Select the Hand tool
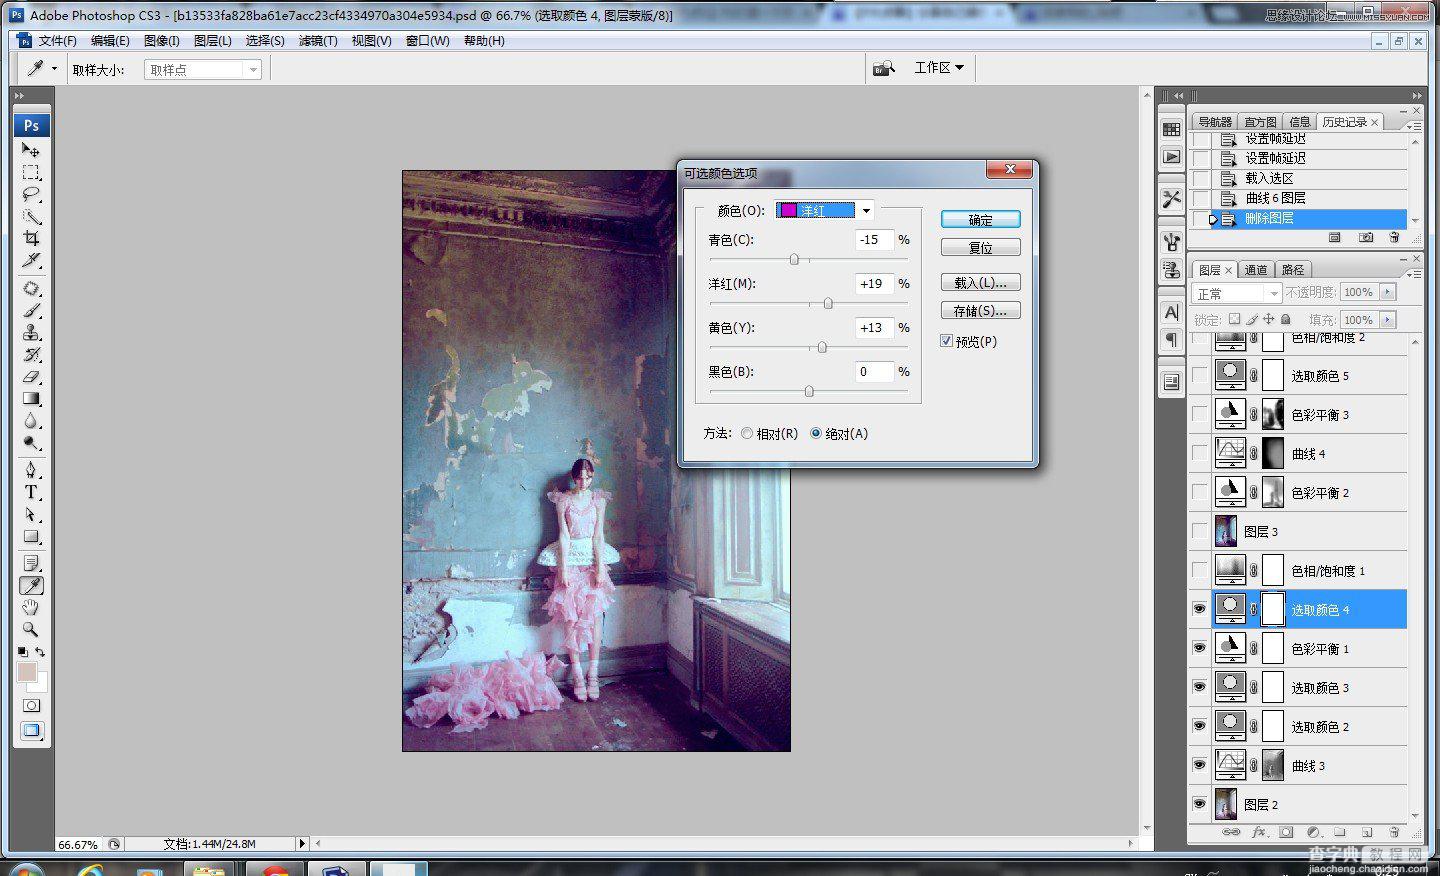The image size is (1440, 876). pos(31,608)
